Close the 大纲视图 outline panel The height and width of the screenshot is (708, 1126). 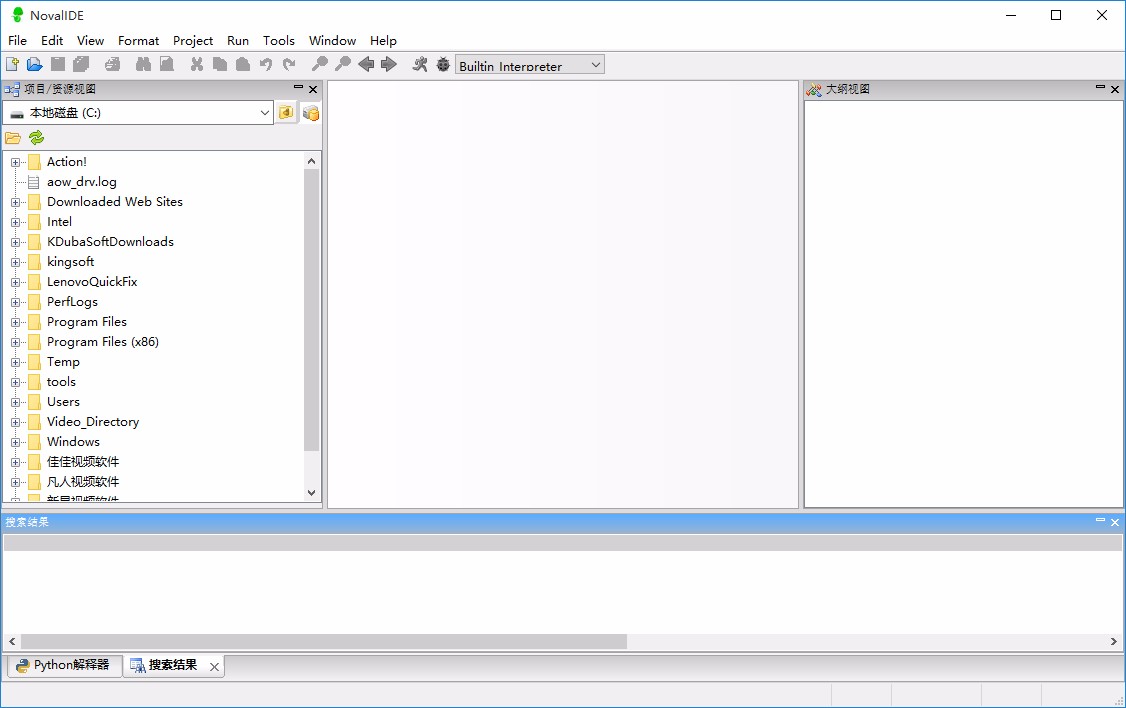[x=1115, y=90]
